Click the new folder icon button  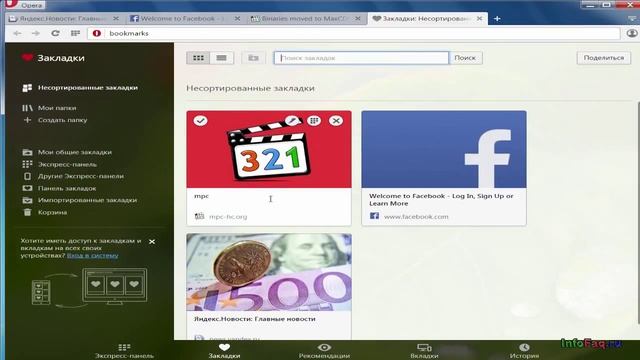pyautogui.click(x=253, y=58)
